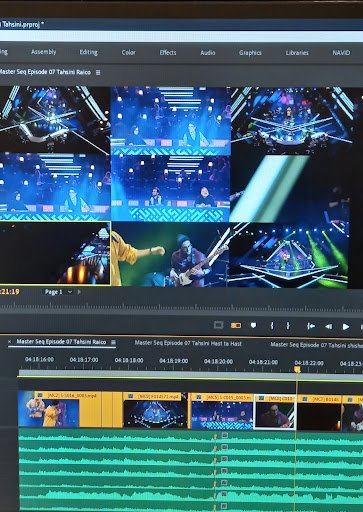
Task: Click the Go to In point icon
Action: click(x=311, y=326)
